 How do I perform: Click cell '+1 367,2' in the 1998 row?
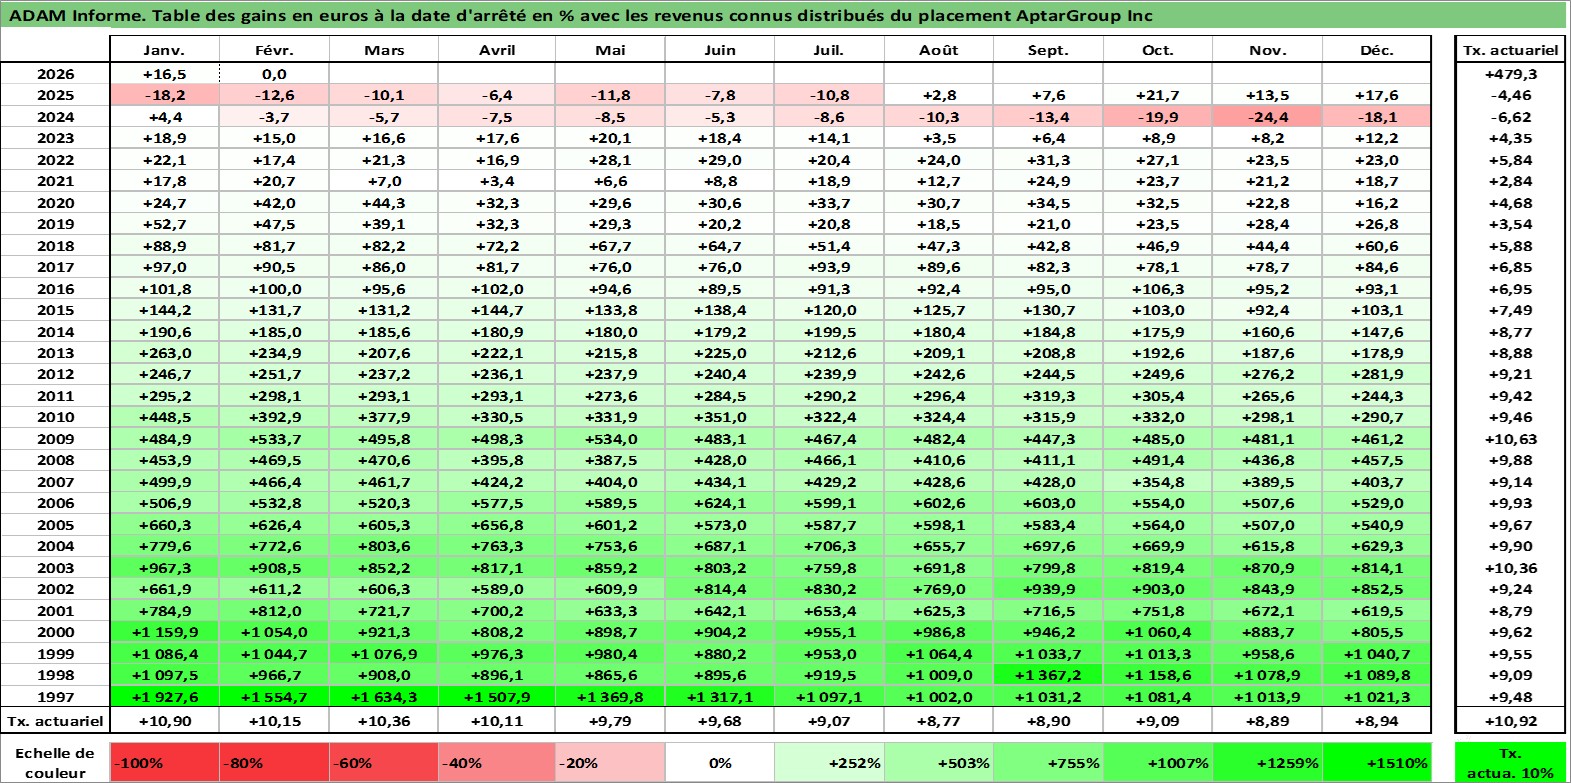click(1048, 675)
